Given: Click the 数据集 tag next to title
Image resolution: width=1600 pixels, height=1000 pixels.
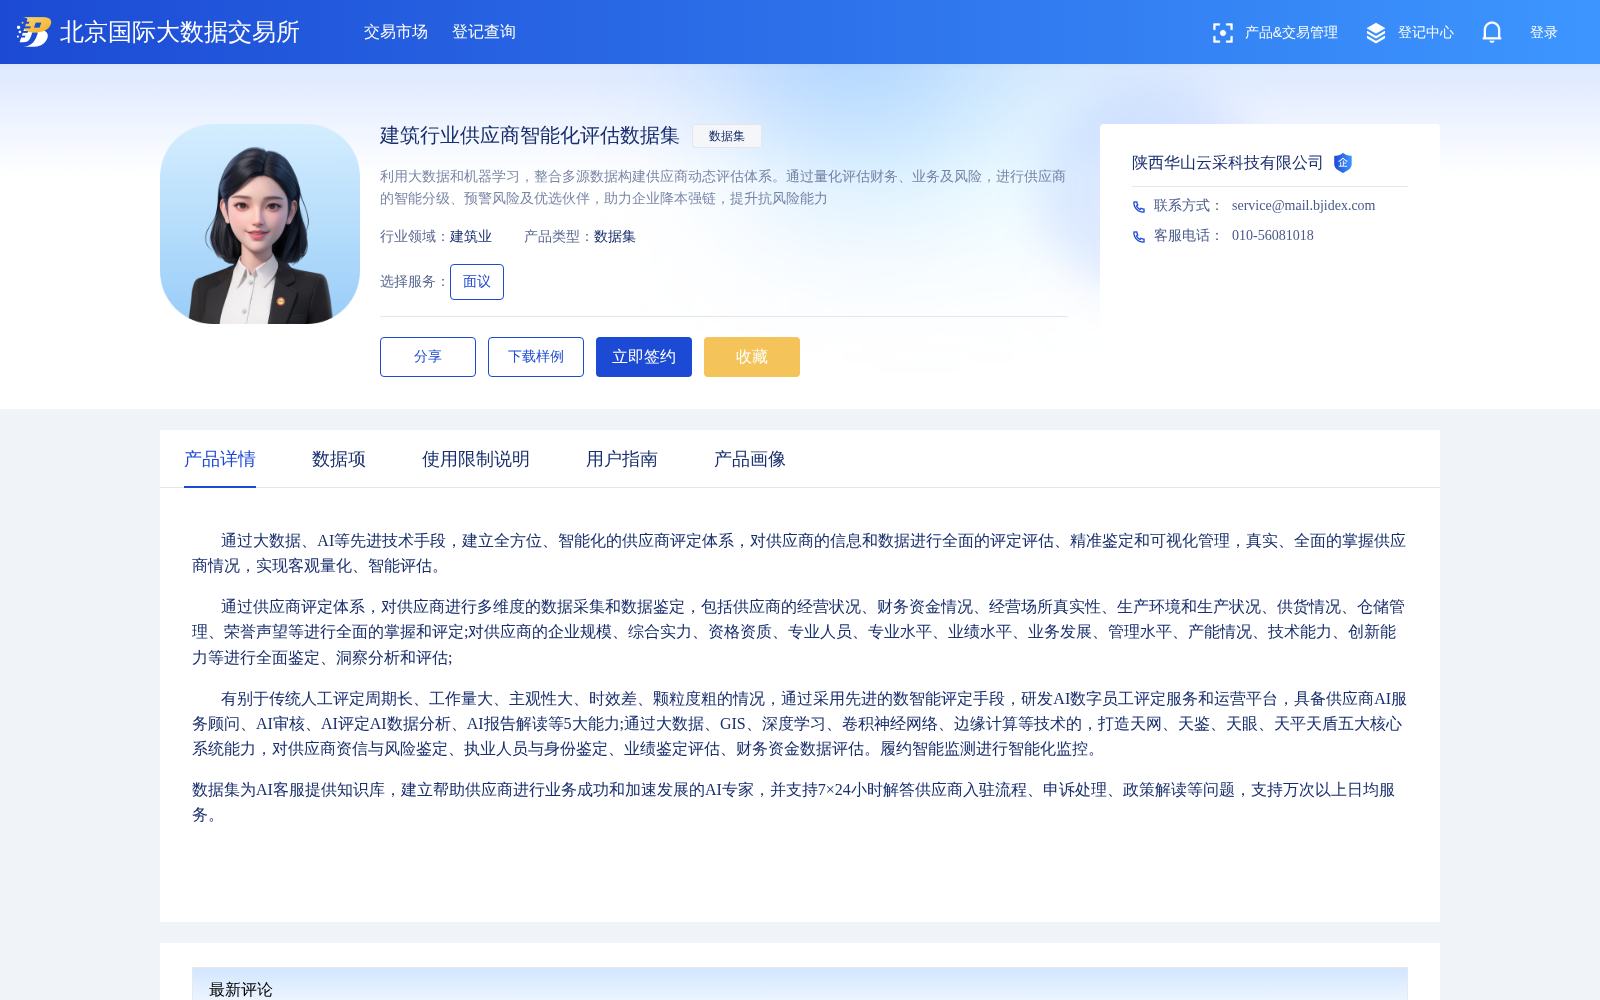Looking at the screenshot, I should (x=727, y=136).
